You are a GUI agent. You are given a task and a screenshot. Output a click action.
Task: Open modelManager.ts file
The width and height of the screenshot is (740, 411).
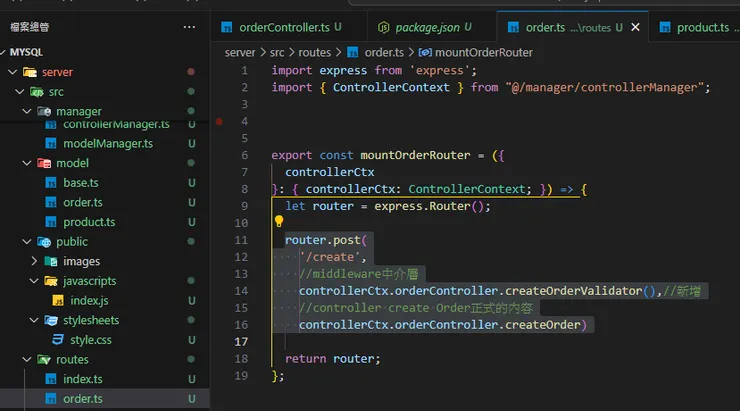coord(108,143)
